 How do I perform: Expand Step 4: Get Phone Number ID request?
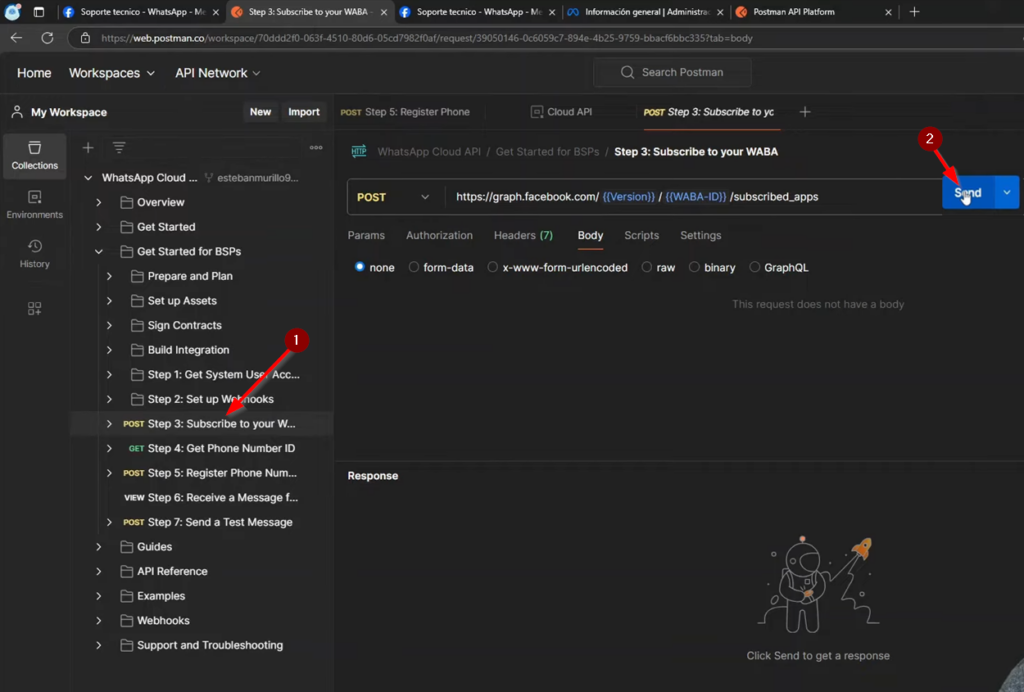coord(109,448)
